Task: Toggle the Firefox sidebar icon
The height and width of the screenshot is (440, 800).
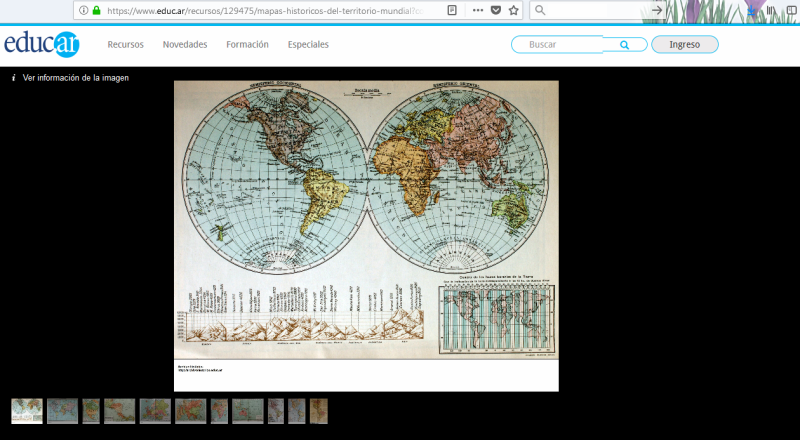Action: [792, 10]
